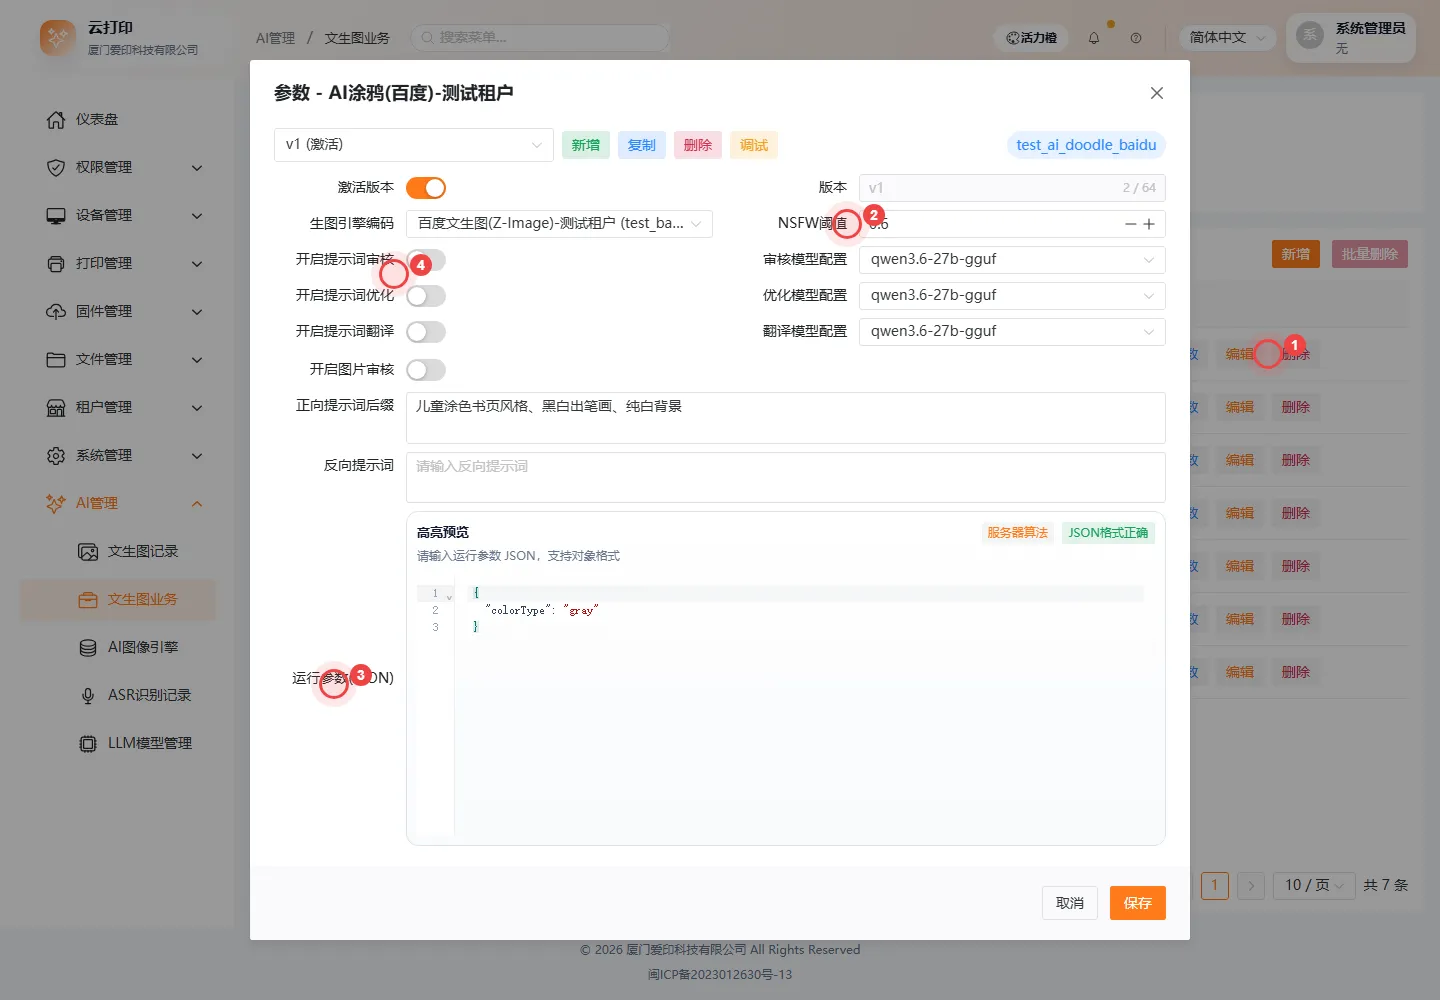Click the help question mark icon
The height and width of the screenshot is (1000, 1440).
click(1136, 38)
